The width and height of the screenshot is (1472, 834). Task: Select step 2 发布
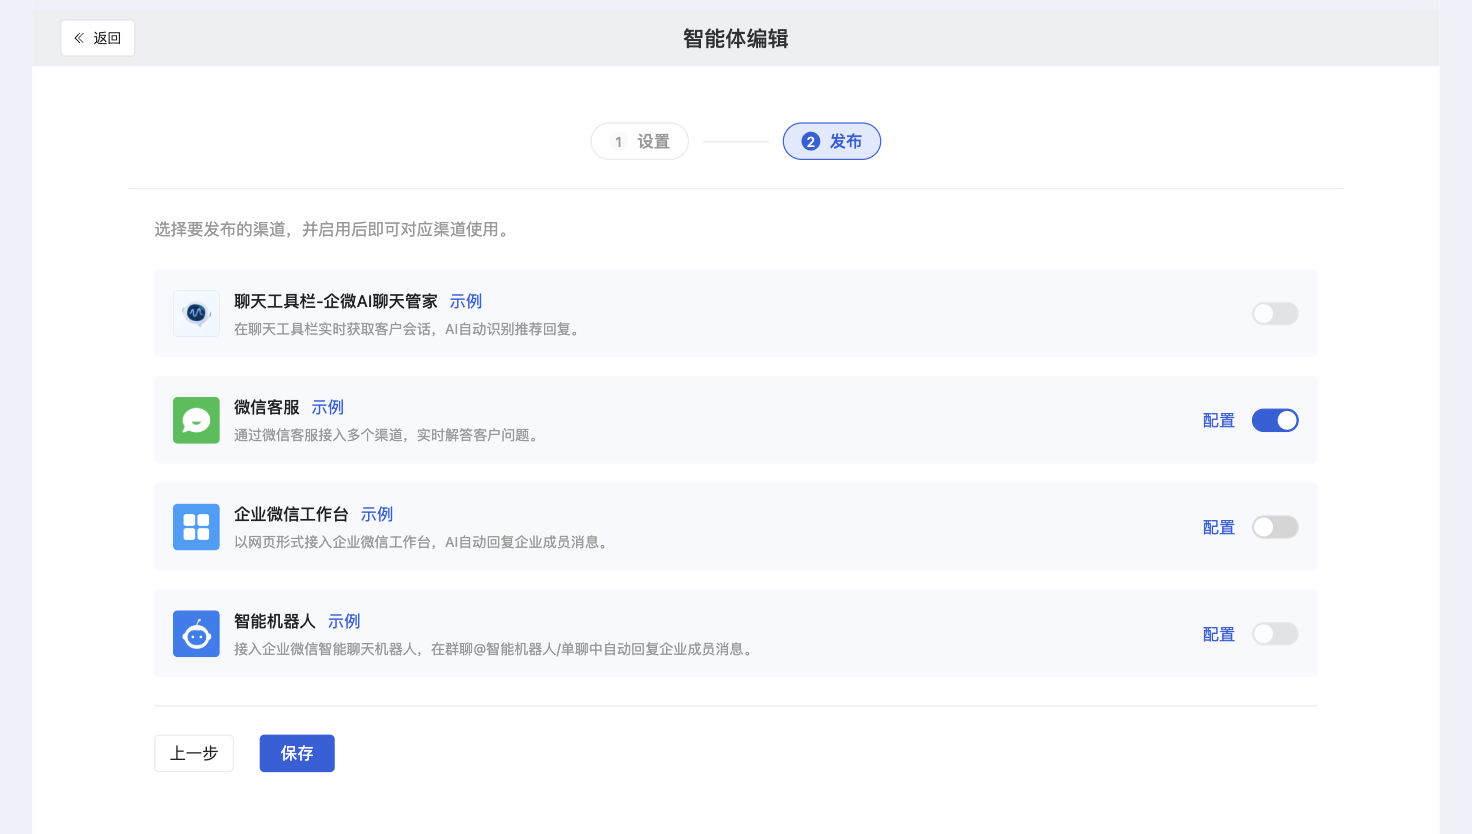pos(832,141)
